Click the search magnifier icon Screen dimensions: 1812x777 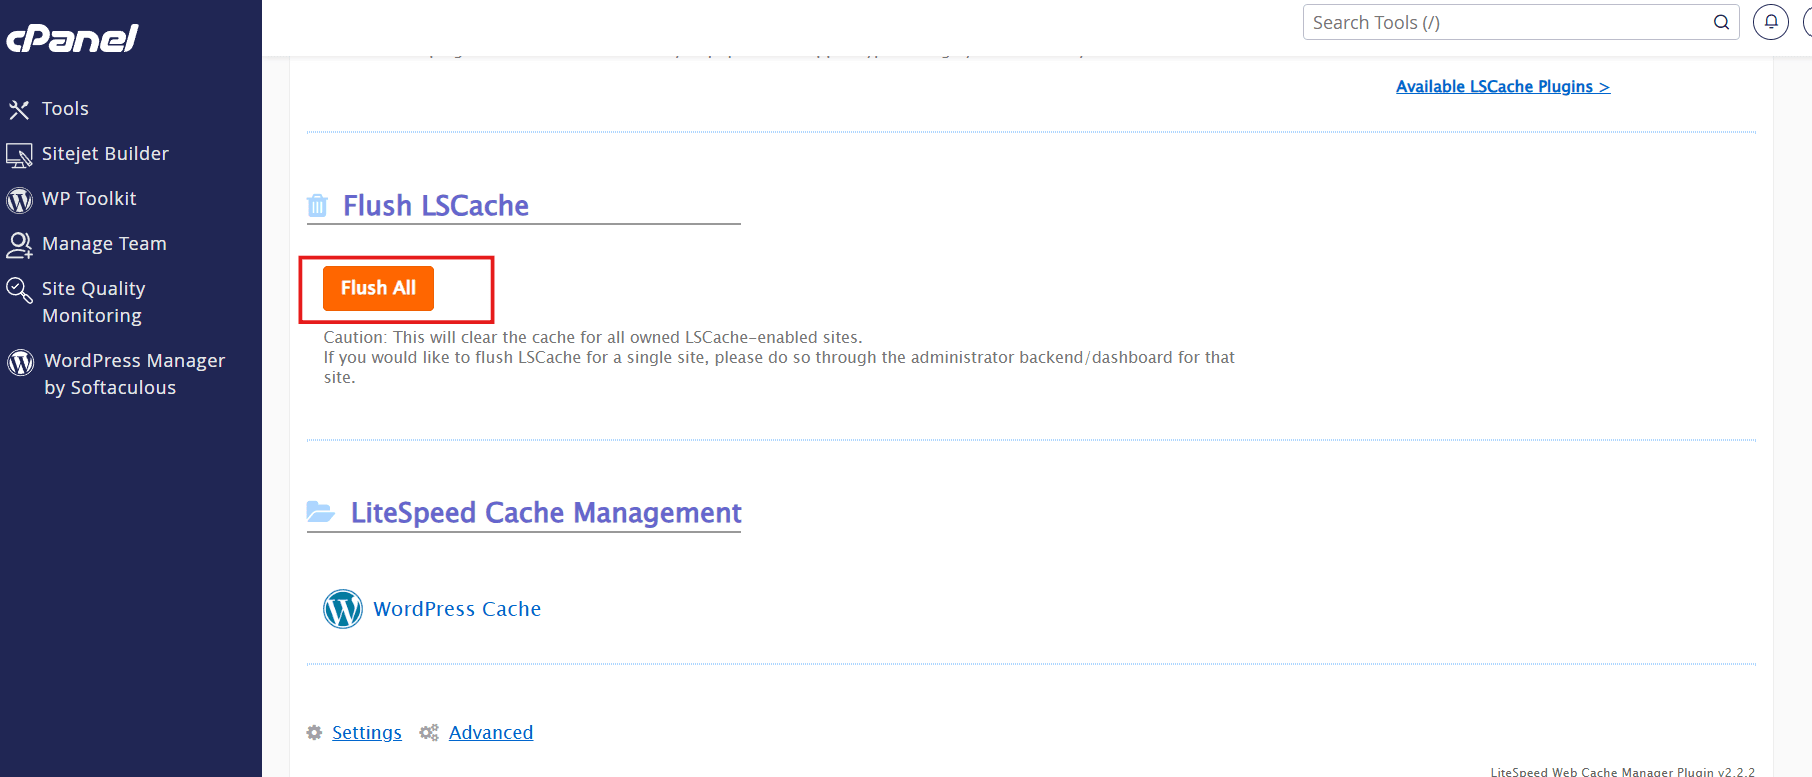(1721, 22)
